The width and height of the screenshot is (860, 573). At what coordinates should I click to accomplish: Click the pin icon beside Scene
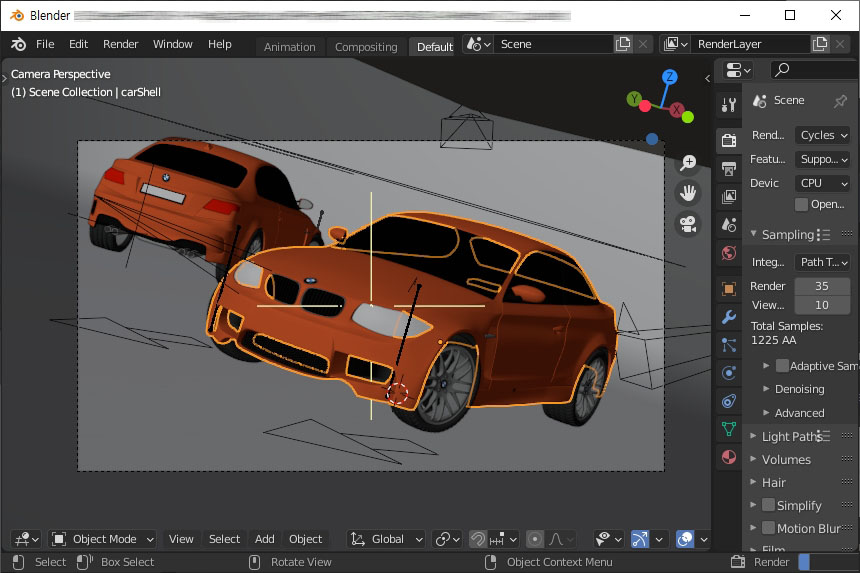coord(840,100)
